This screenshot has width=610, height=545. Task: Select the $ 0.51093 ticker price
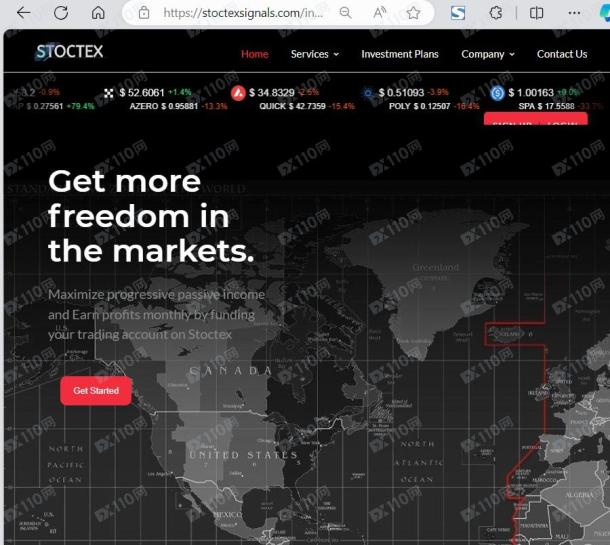401,93
